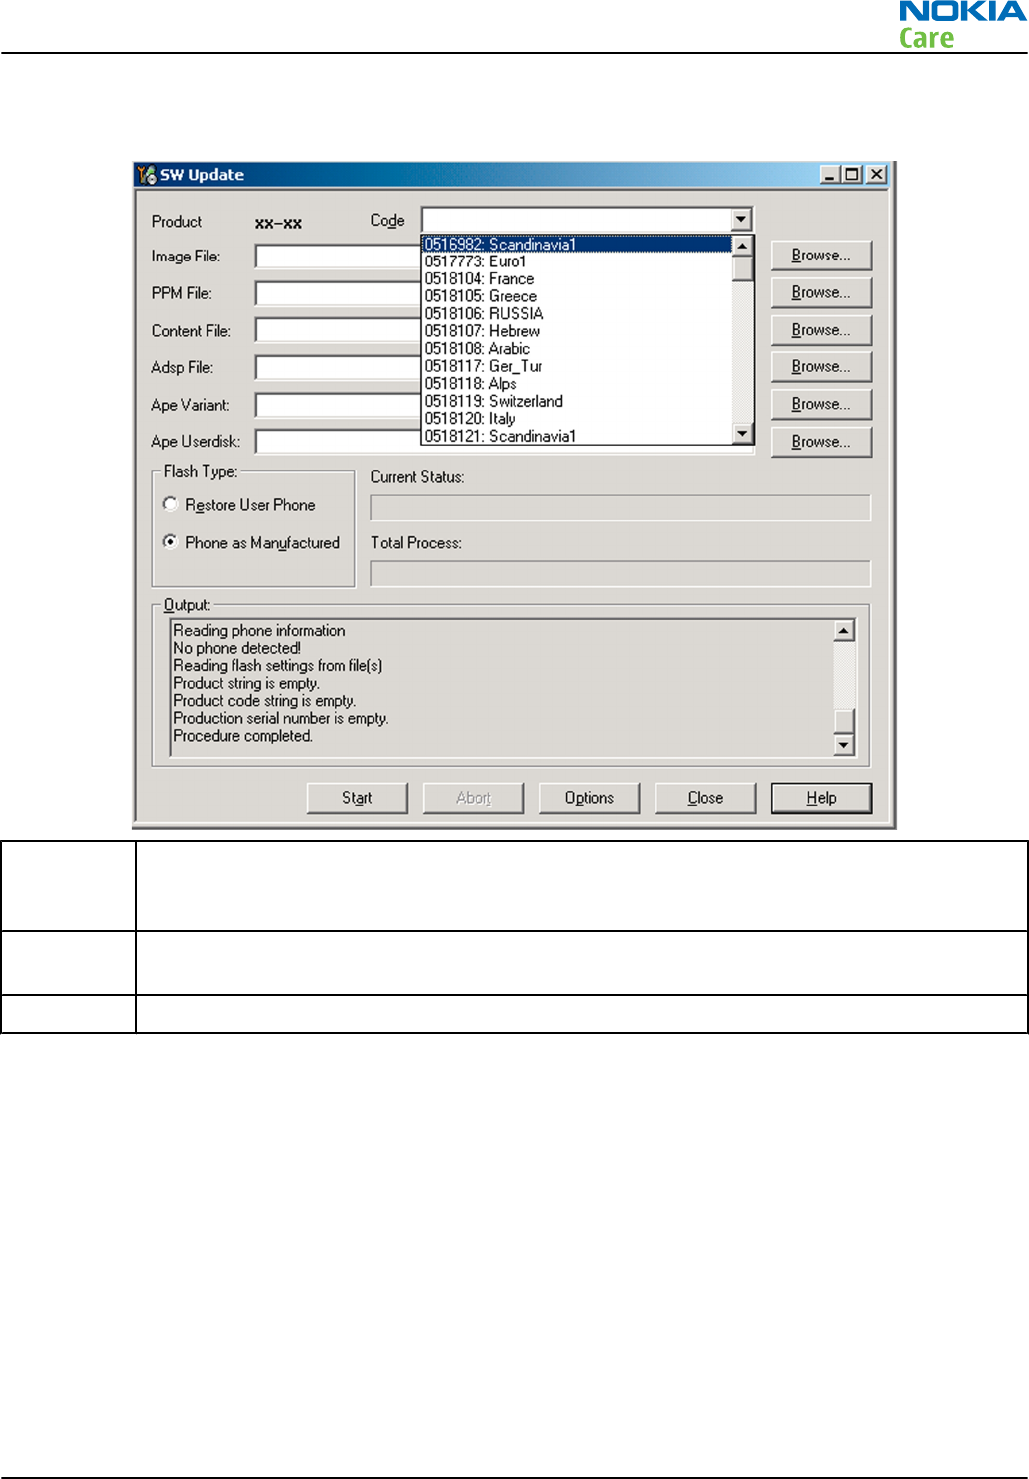Close SW Update via title bar X
The image size is (1029, 1479).
pyautogui.click(x=876, y=175)
